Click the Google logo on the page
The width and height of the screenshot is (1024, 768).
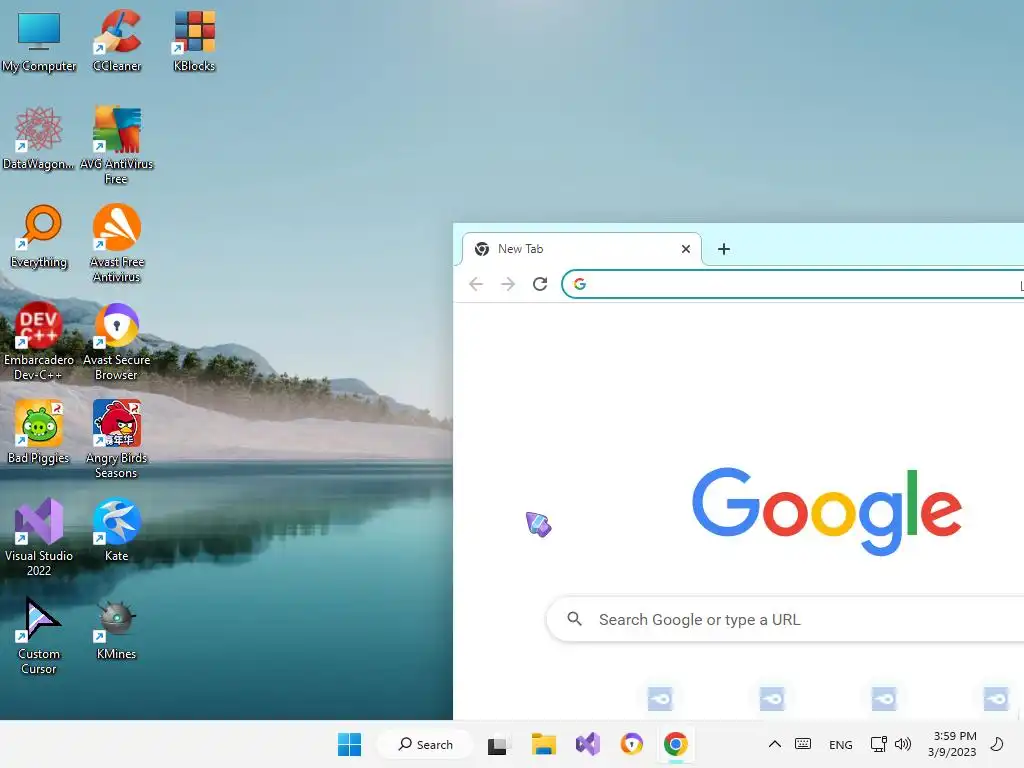827,511
